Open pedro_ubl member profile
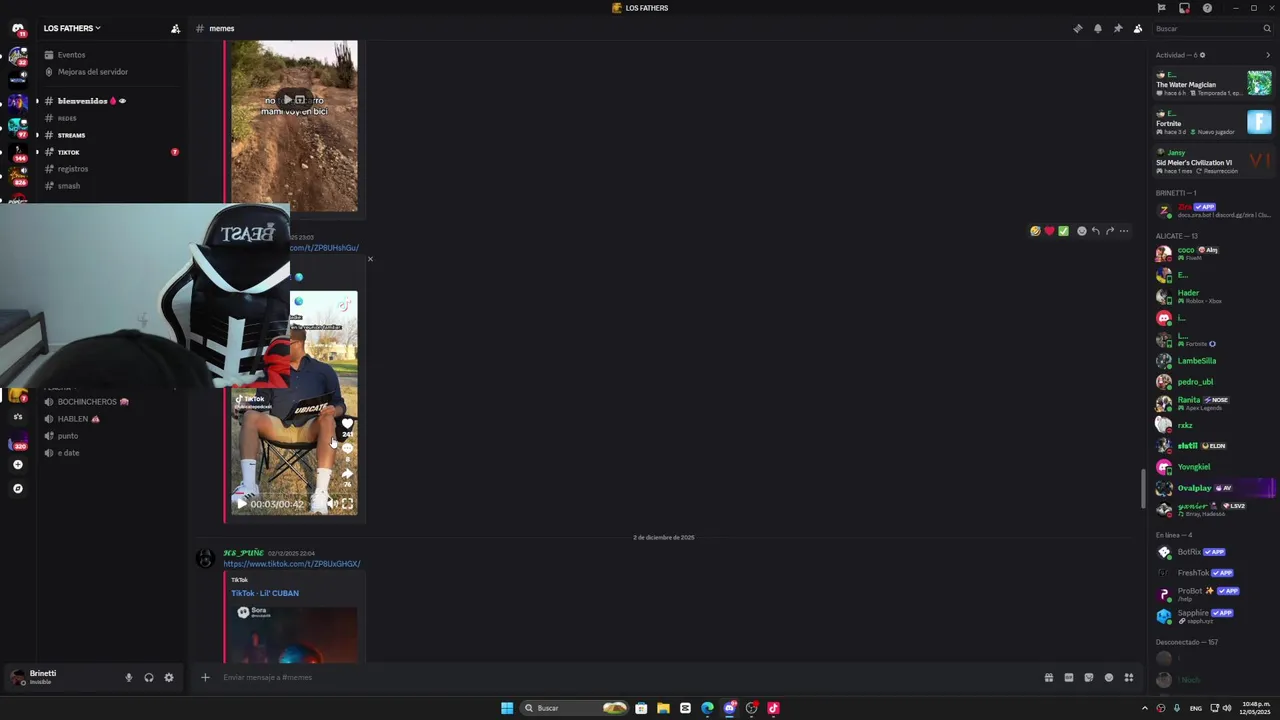Screen dimensions: 1280x720 point(1213,382)
